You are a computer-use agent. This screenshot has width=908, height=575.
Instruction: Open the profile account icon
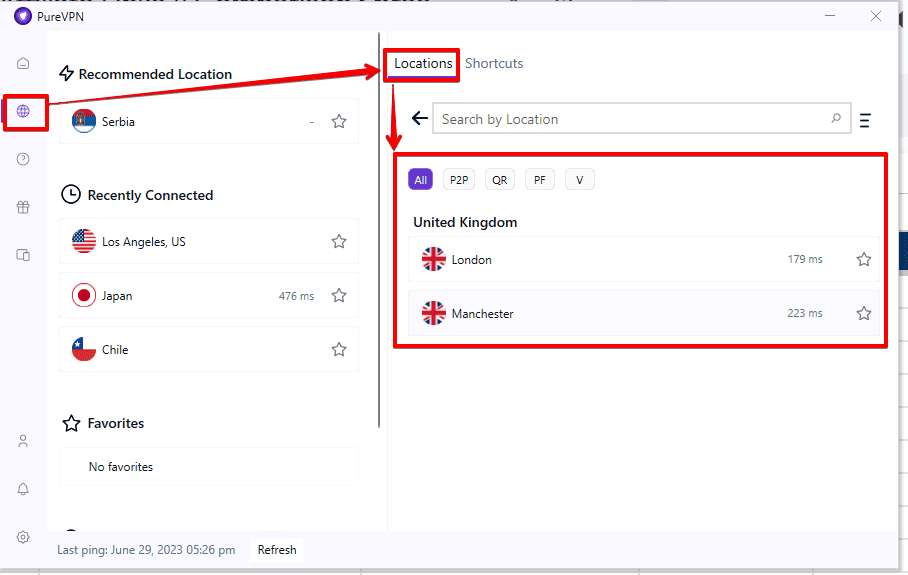23,441
